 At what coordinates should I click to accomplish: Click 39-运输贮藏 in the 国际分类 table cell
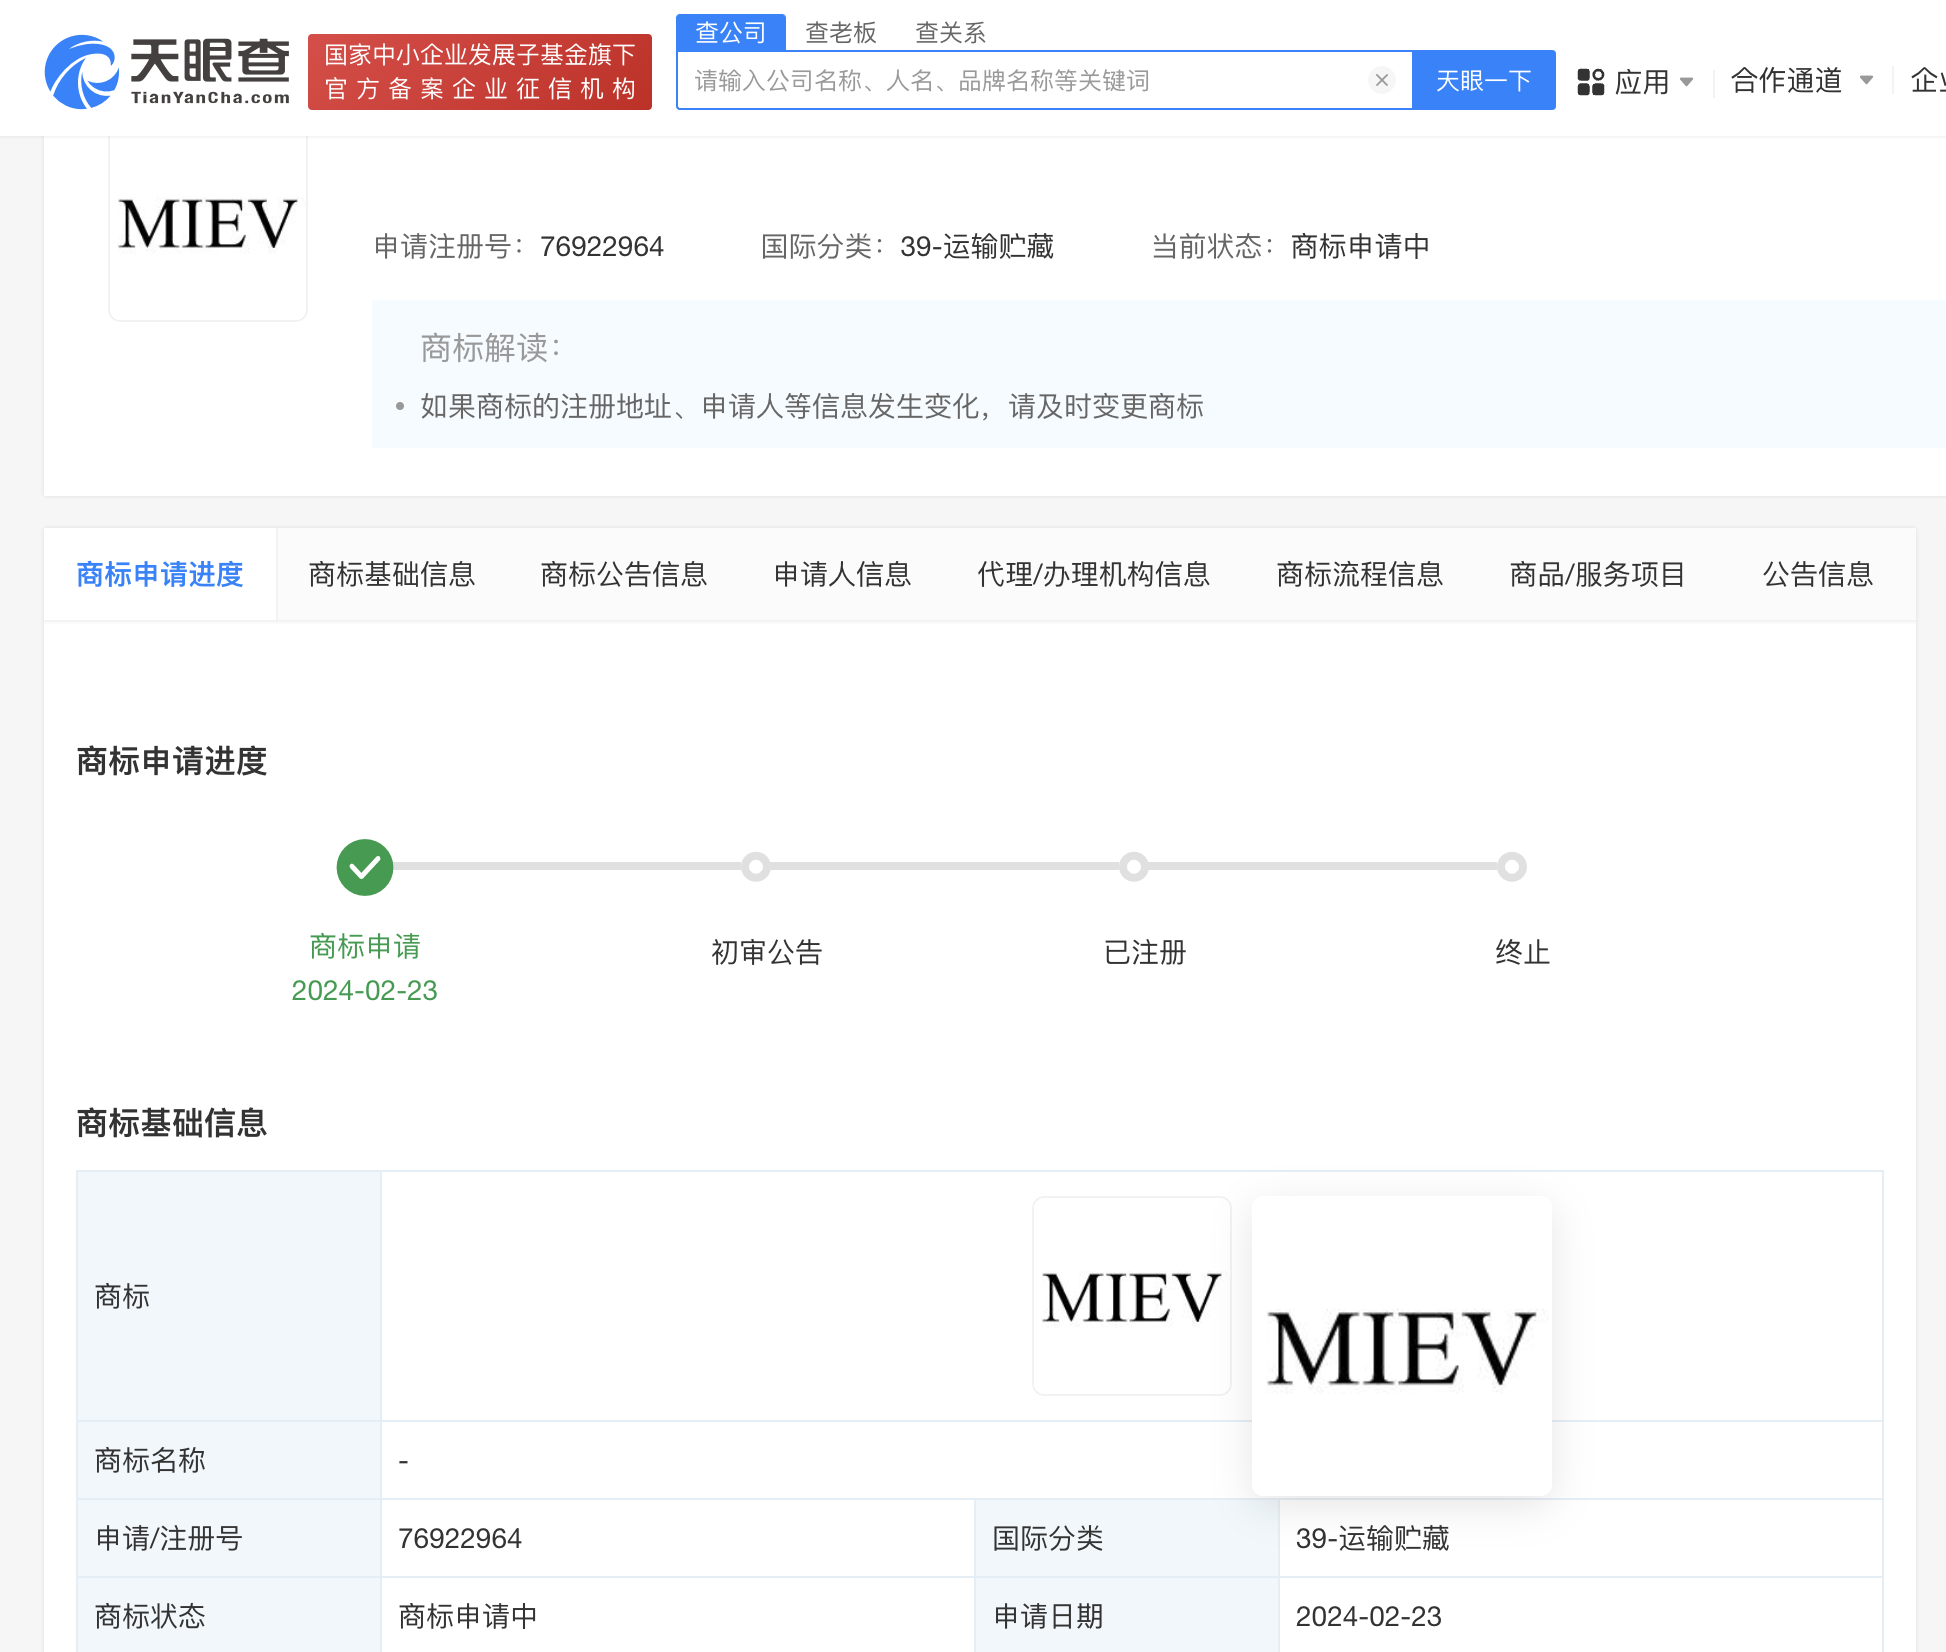coord(1373,1538)
